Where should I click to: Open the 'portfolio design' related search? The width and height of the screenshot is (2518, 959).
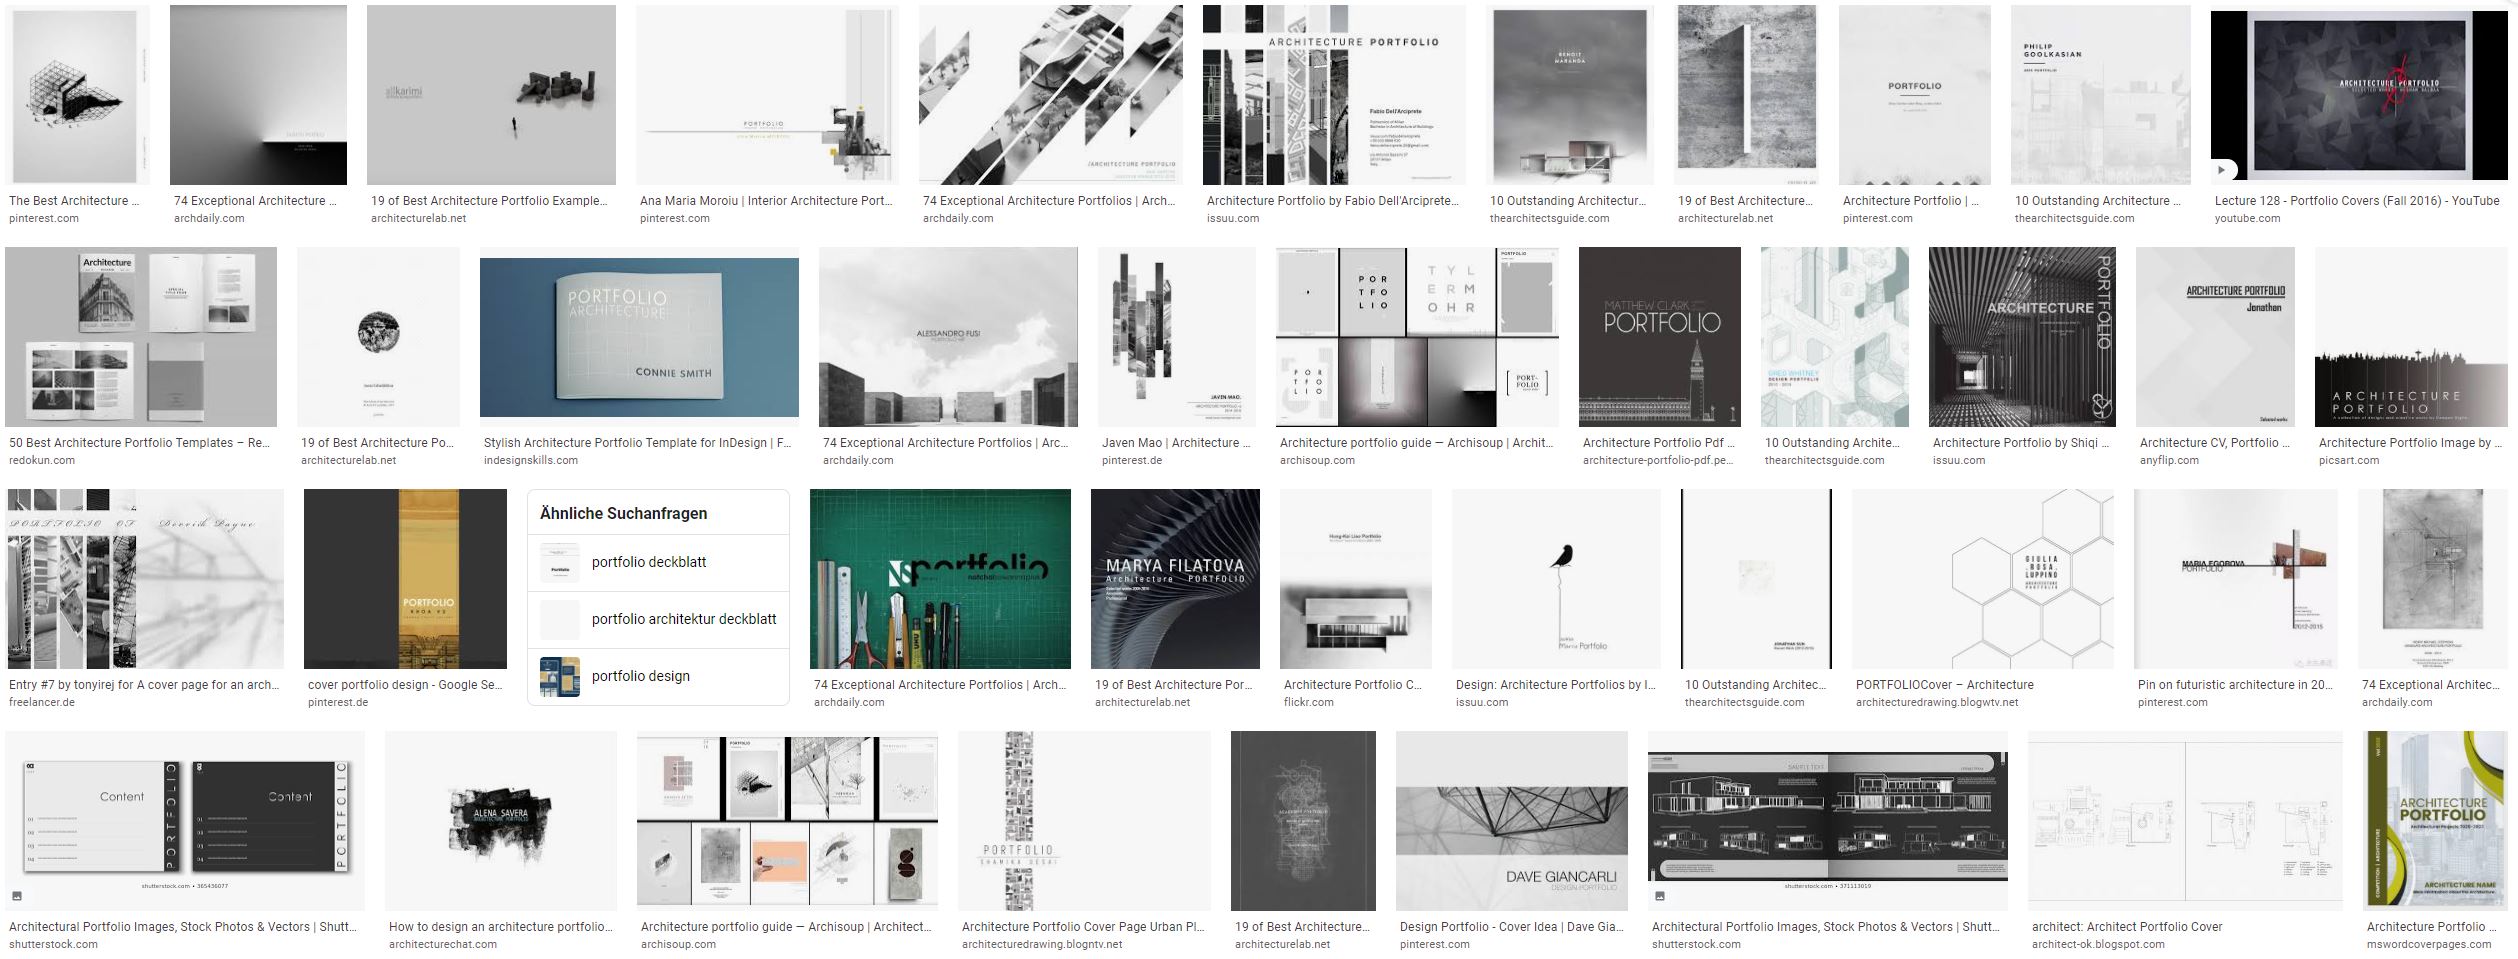tap(658, 676)
